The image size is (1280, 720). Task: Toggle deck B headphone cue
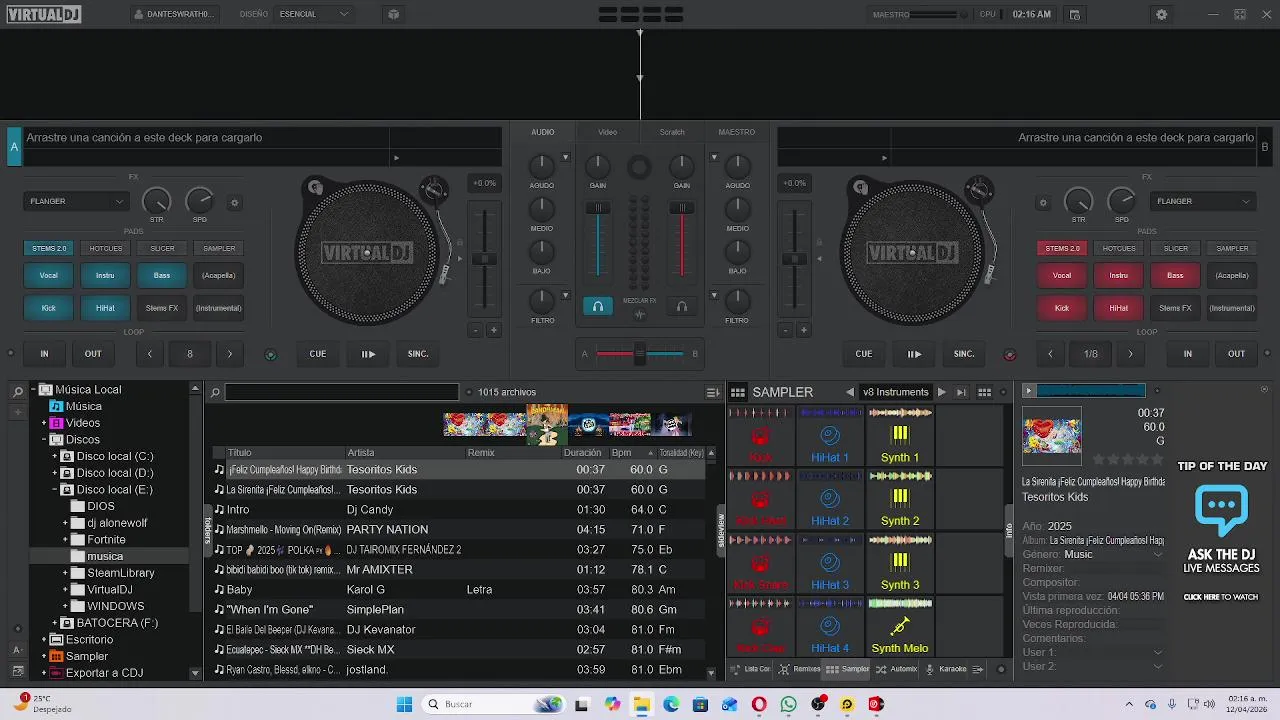682,307
